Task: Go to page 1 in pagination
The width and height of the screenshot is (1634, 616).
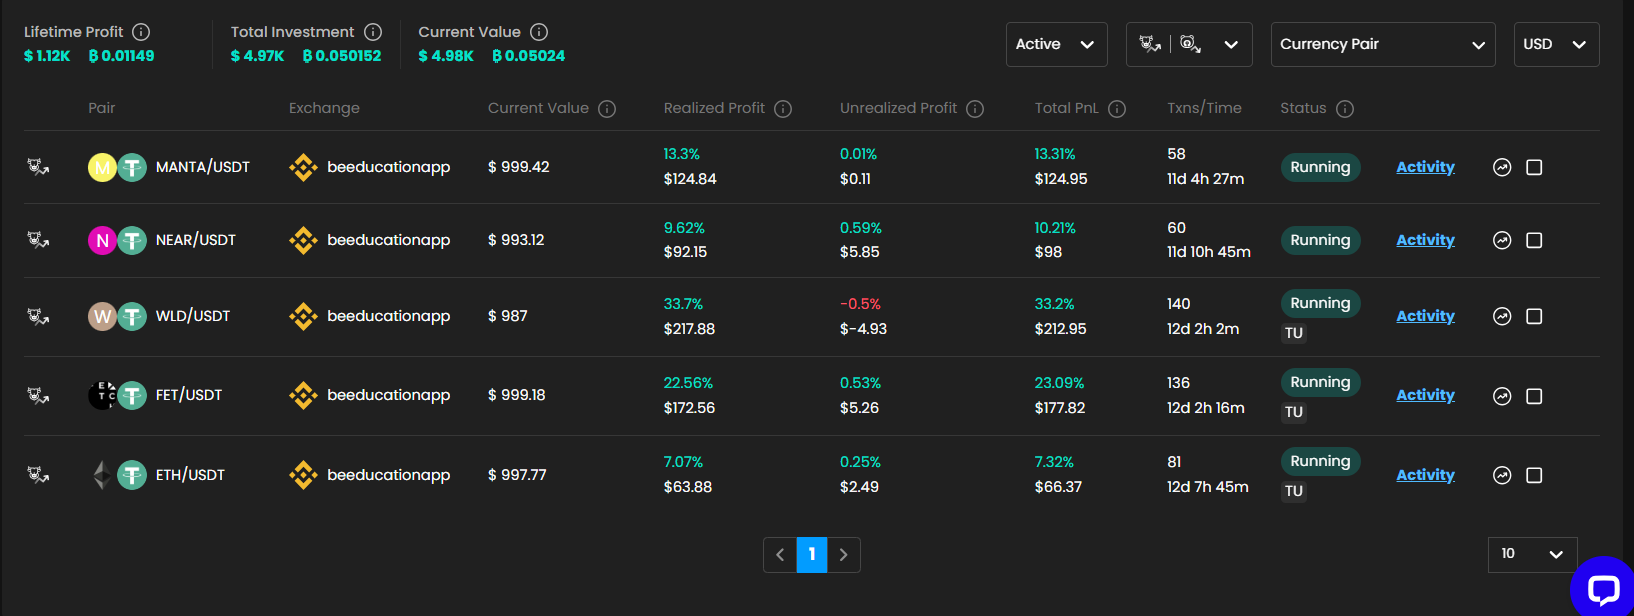Action: tap(811, 554)
